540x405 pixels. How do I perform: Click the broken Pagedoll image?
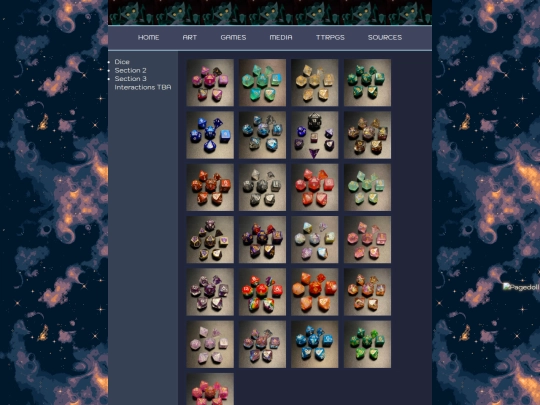coord(521,287)
